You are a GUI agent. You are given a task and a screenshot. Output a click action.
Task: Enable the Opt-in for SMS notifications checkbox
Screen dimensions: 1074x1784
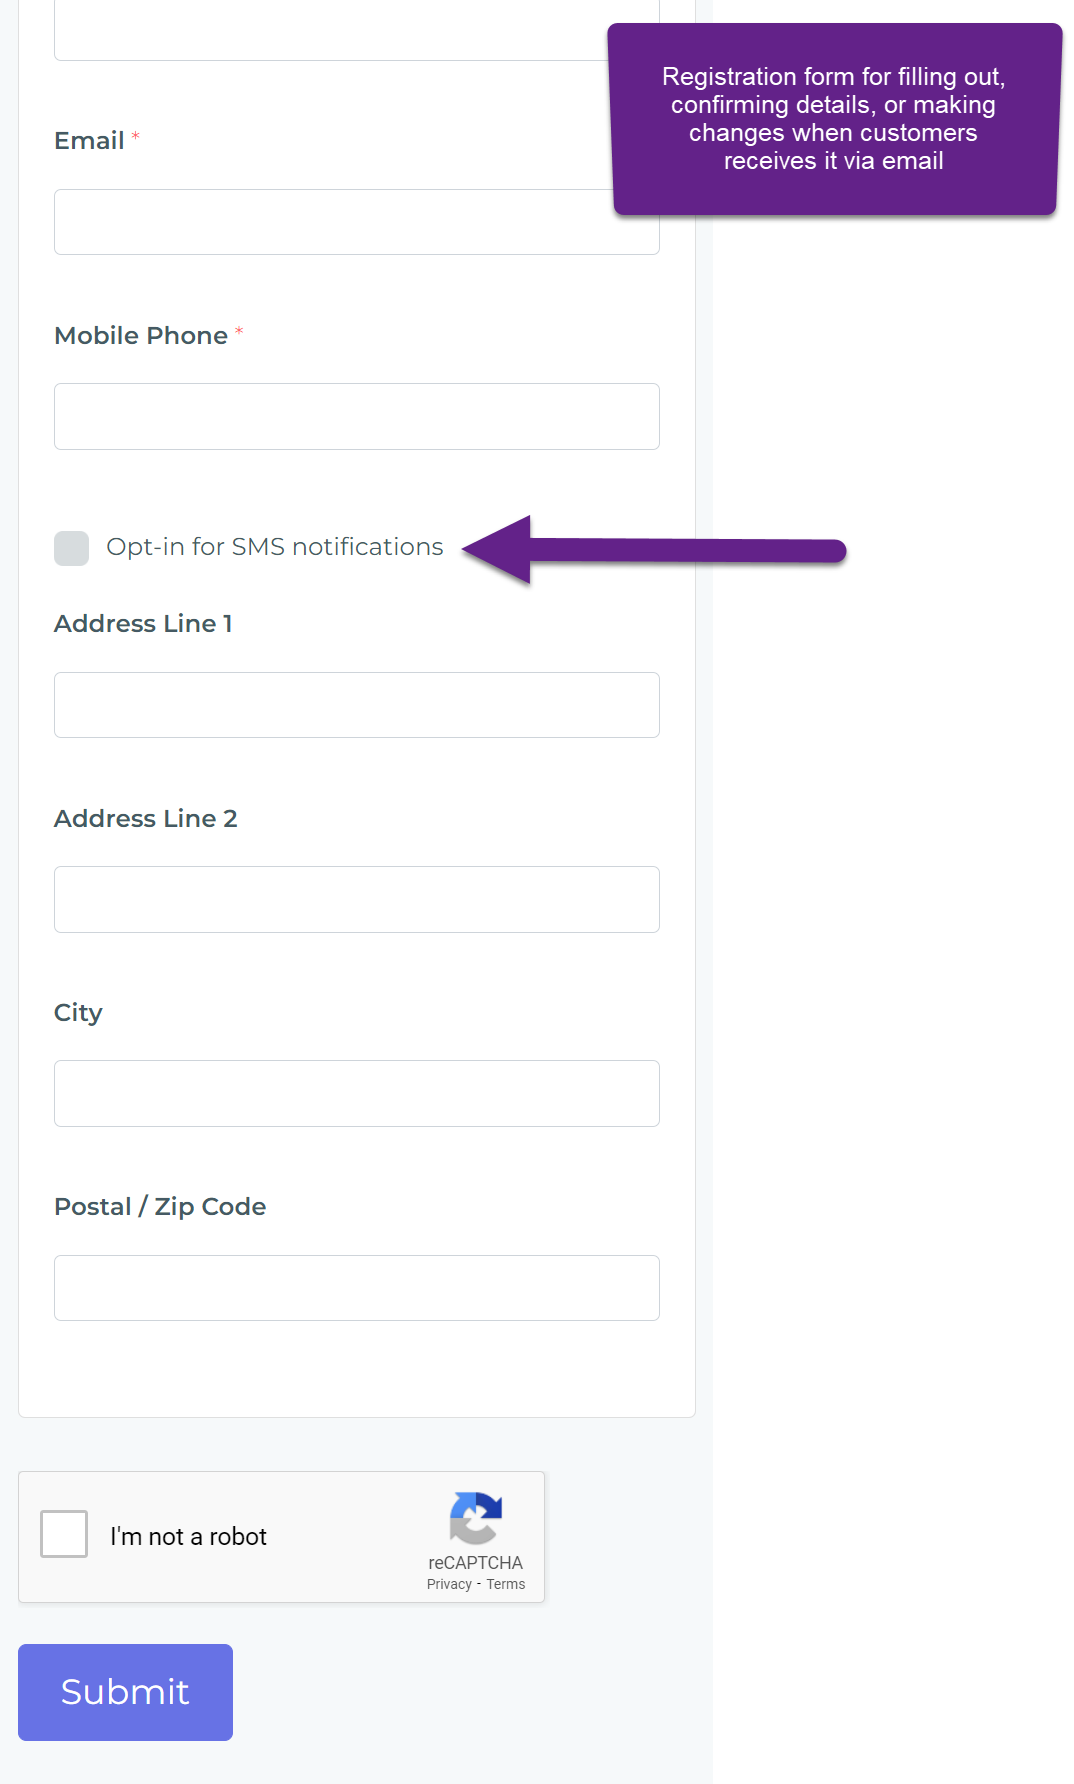point(71,548)
